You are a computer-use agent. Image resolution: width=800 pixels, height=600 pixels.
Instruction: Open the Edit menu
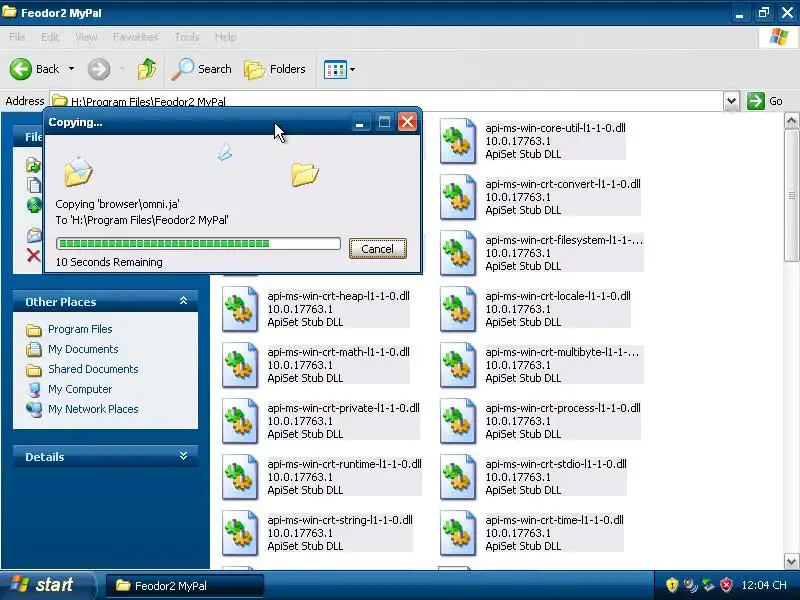(x=50, y=37)
